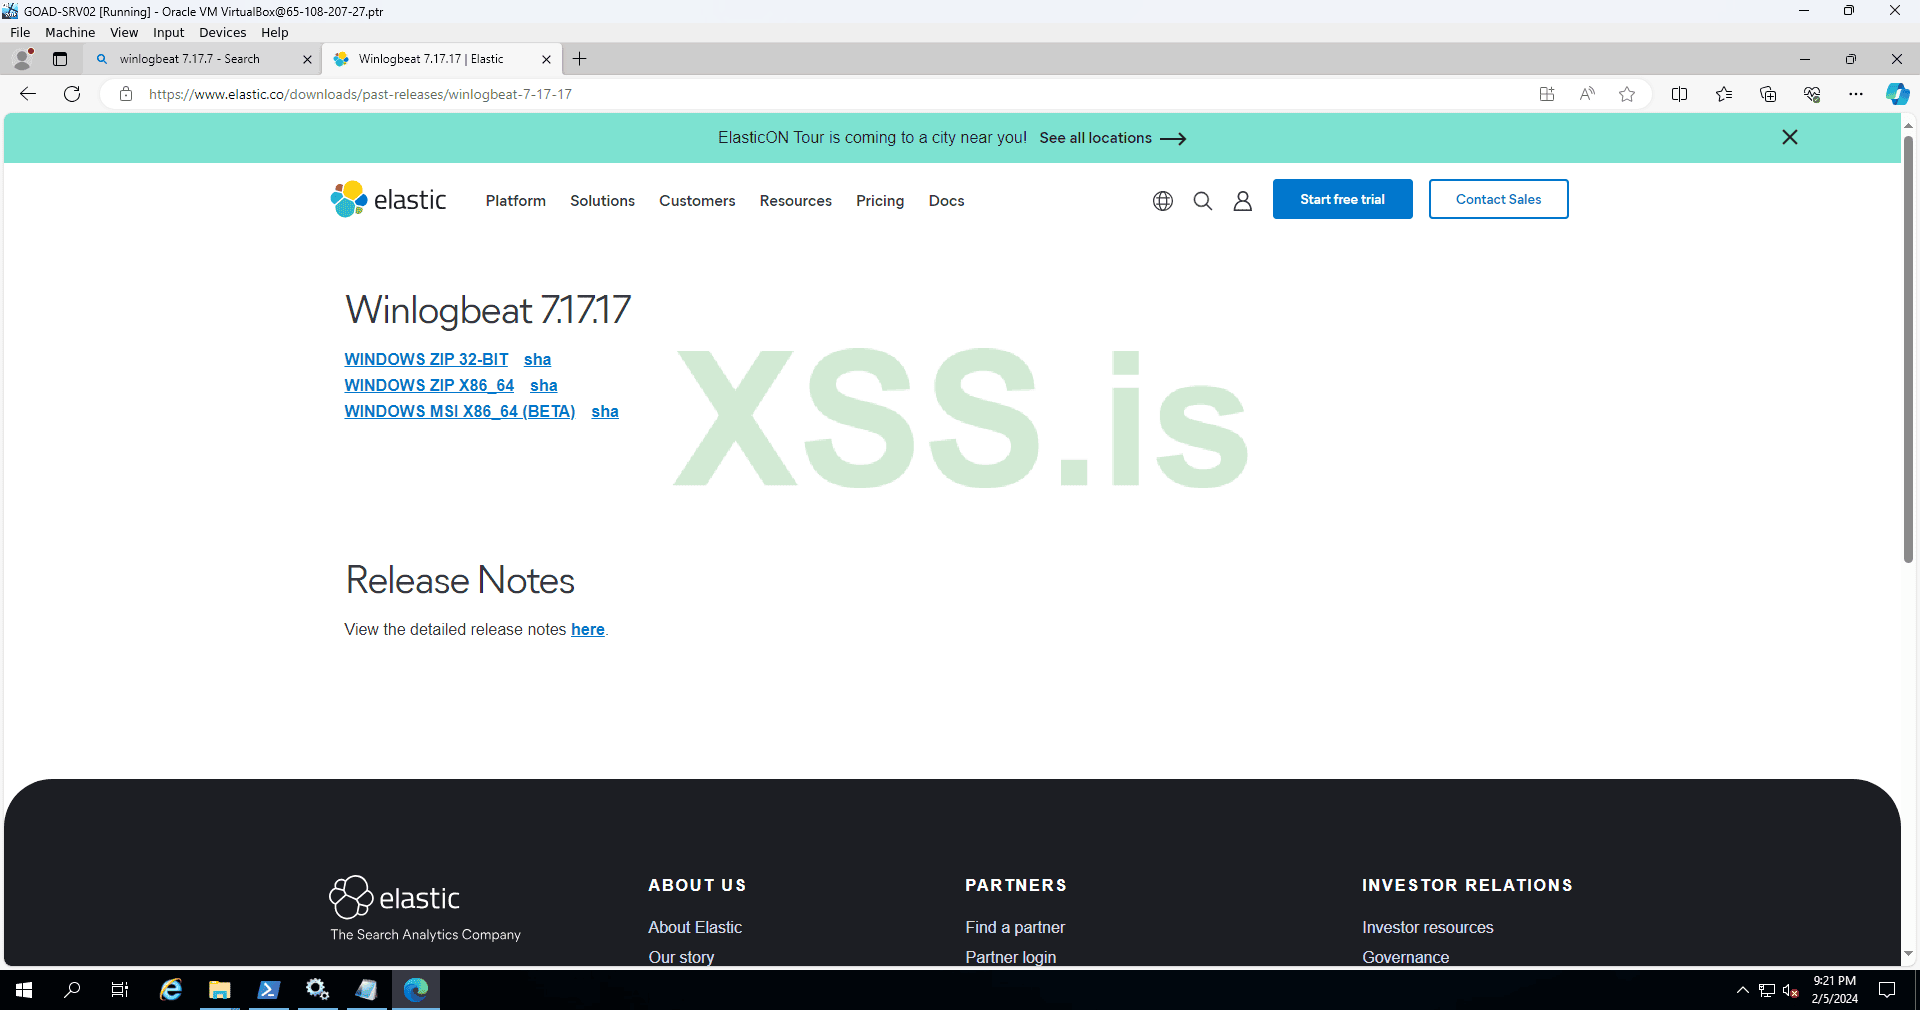Viewport: 1920px width, 1010px height.
Task: Open sha for Windows MSI X86_64
Action: pos(605,411)
